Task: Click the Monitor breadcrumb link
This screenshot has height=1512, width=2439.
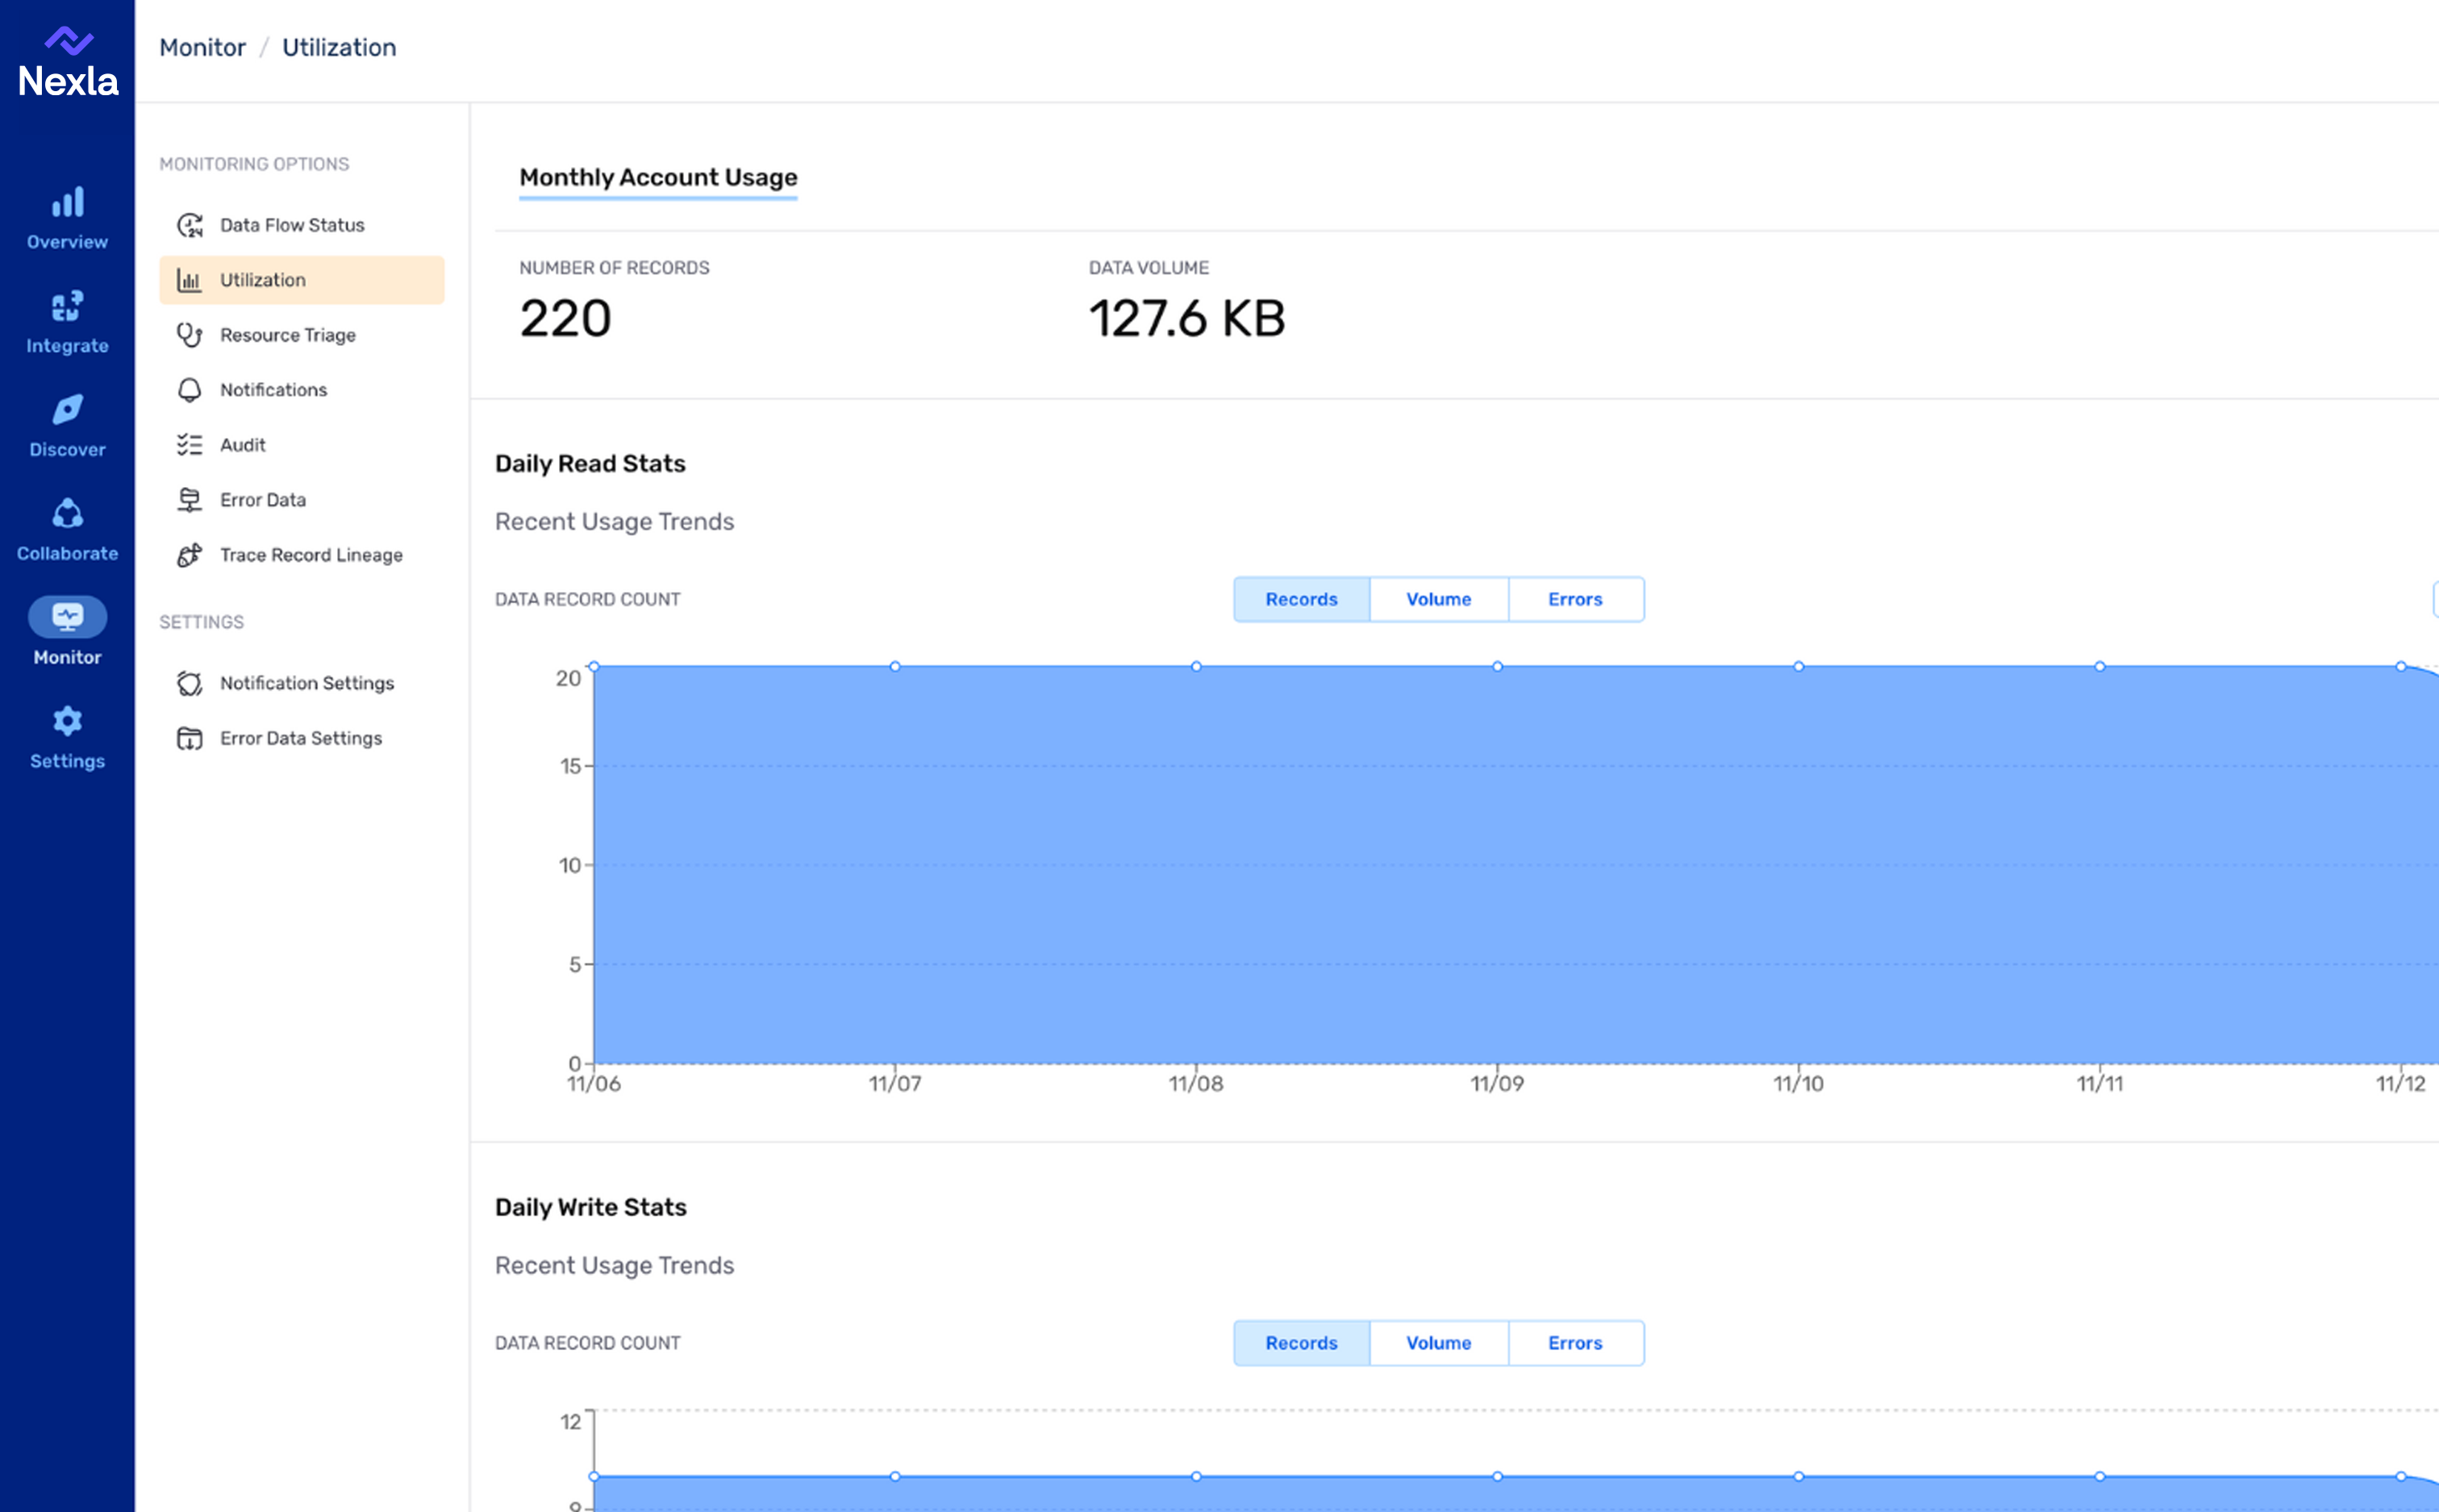Action: pyautogui.click(x=202, y=47)
